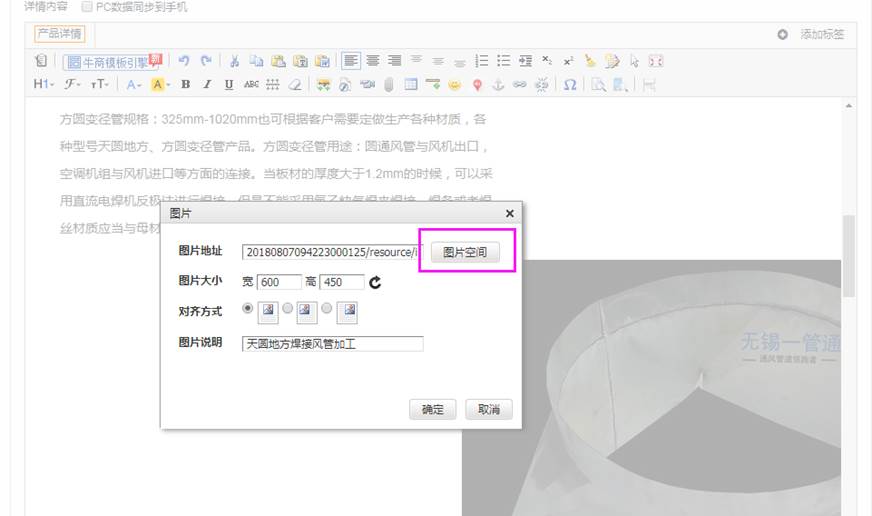Click the refresh image size arrow
This screenshot has height=516, width=872.
click(x=375, y=282)
